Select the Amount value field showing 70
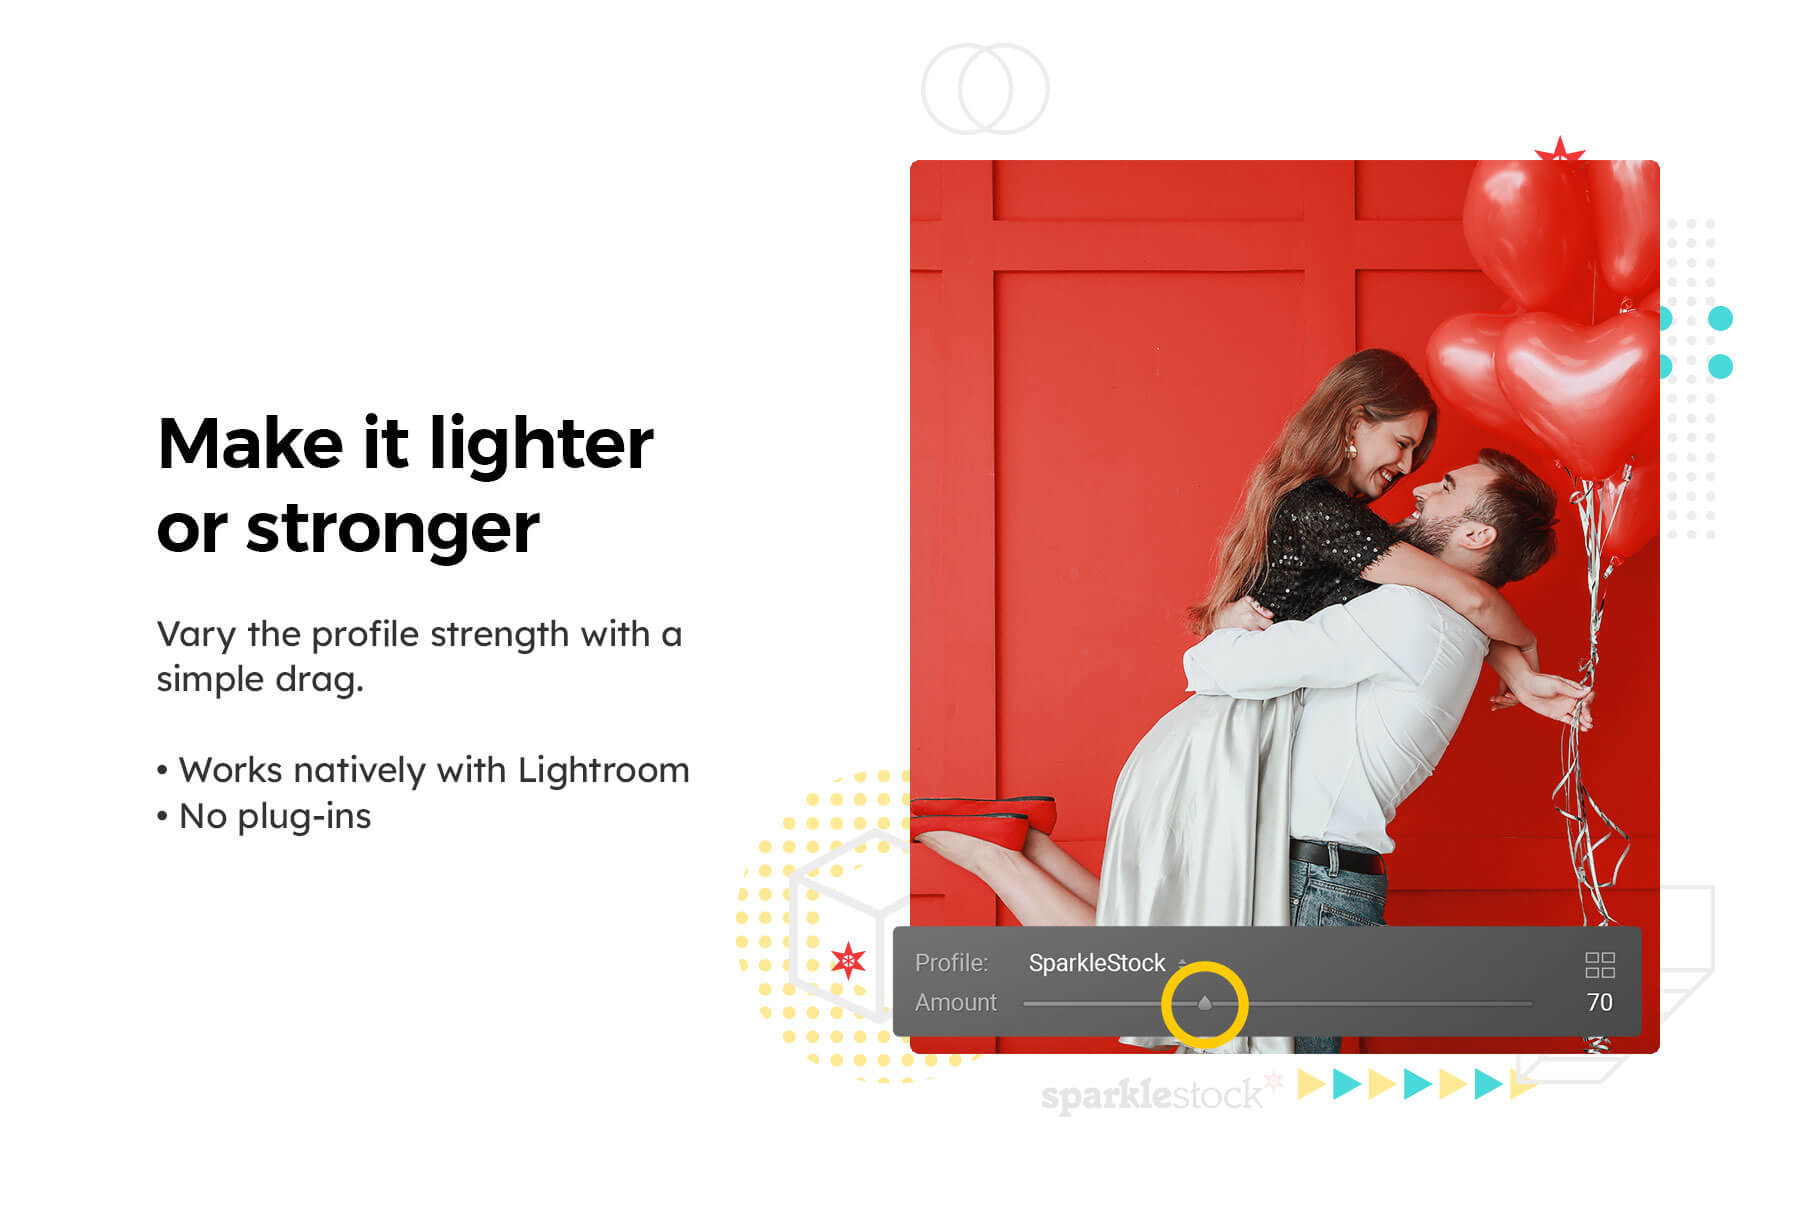The width and height of the screenshot is (1820, 1214). point(1599,1002)
